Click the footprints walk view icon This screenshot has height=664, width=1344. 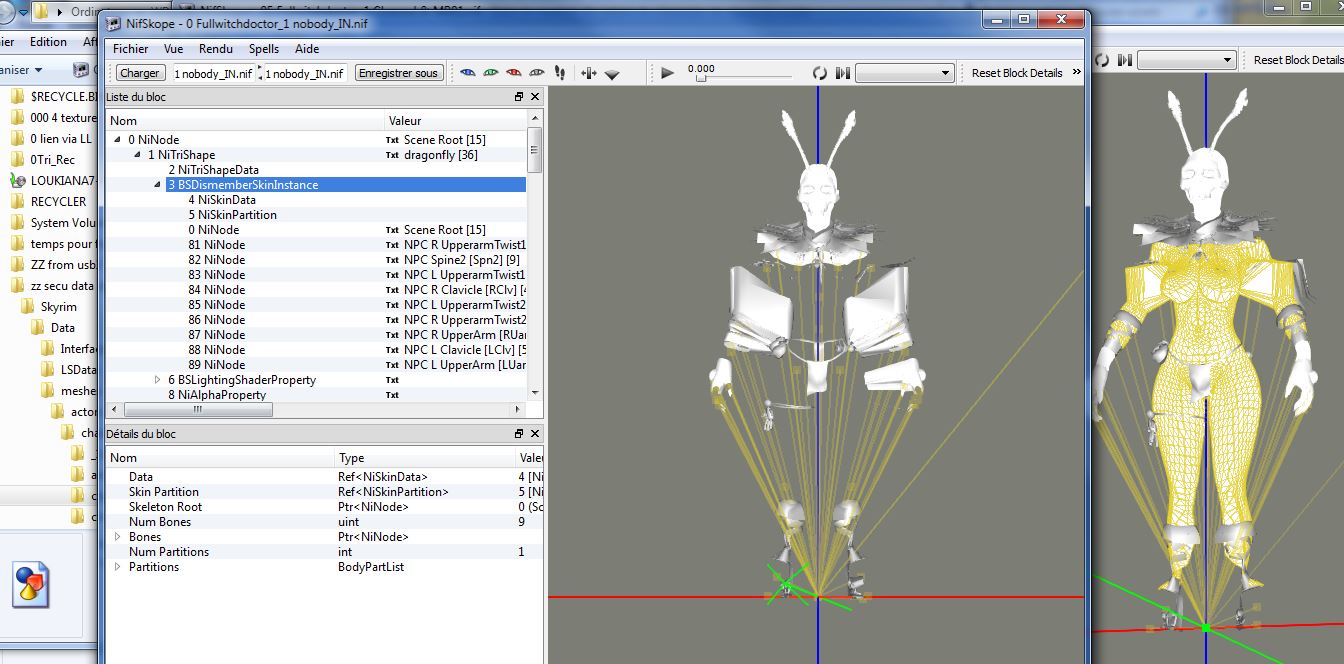click(560, 73)
